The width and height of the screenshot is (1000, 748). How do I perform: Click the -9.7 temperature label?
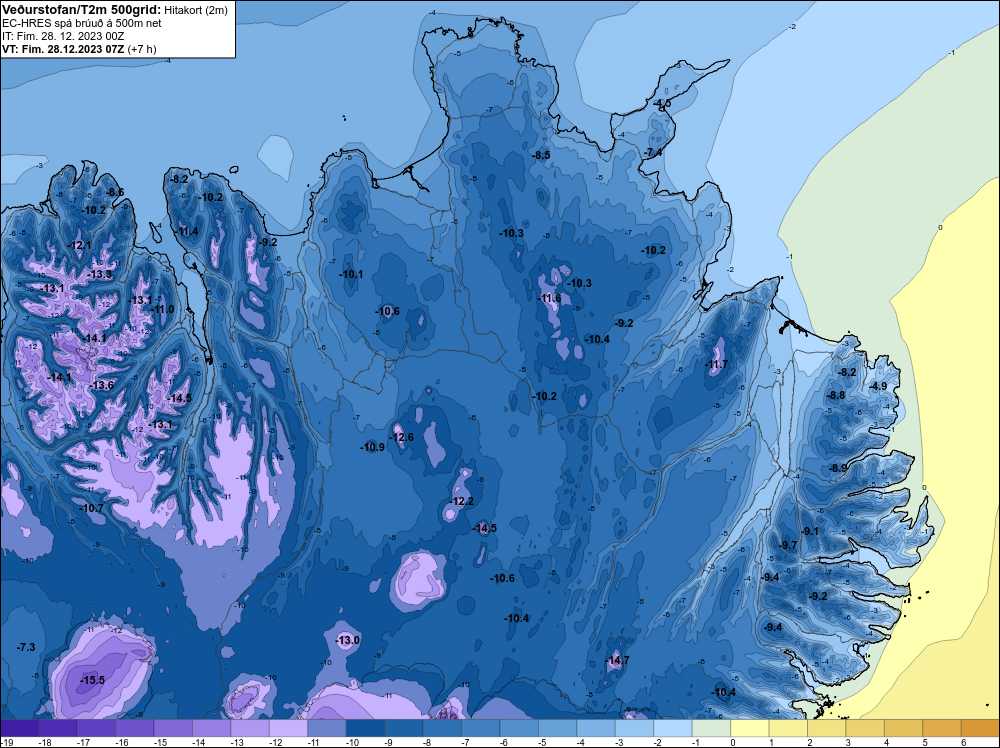pos(788,545)
